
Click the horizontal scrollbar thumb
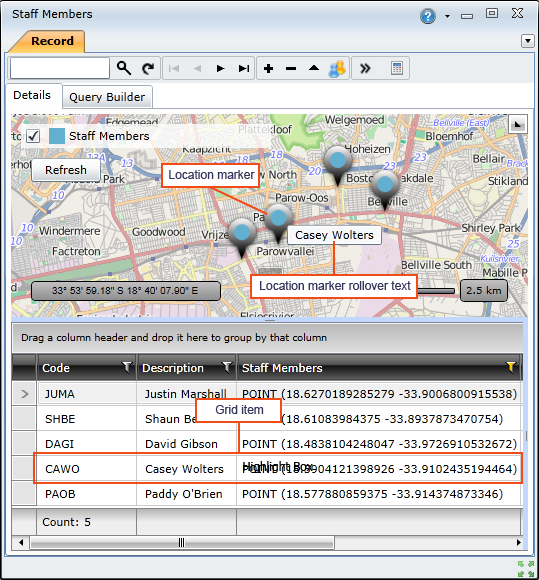click(182, 543)
